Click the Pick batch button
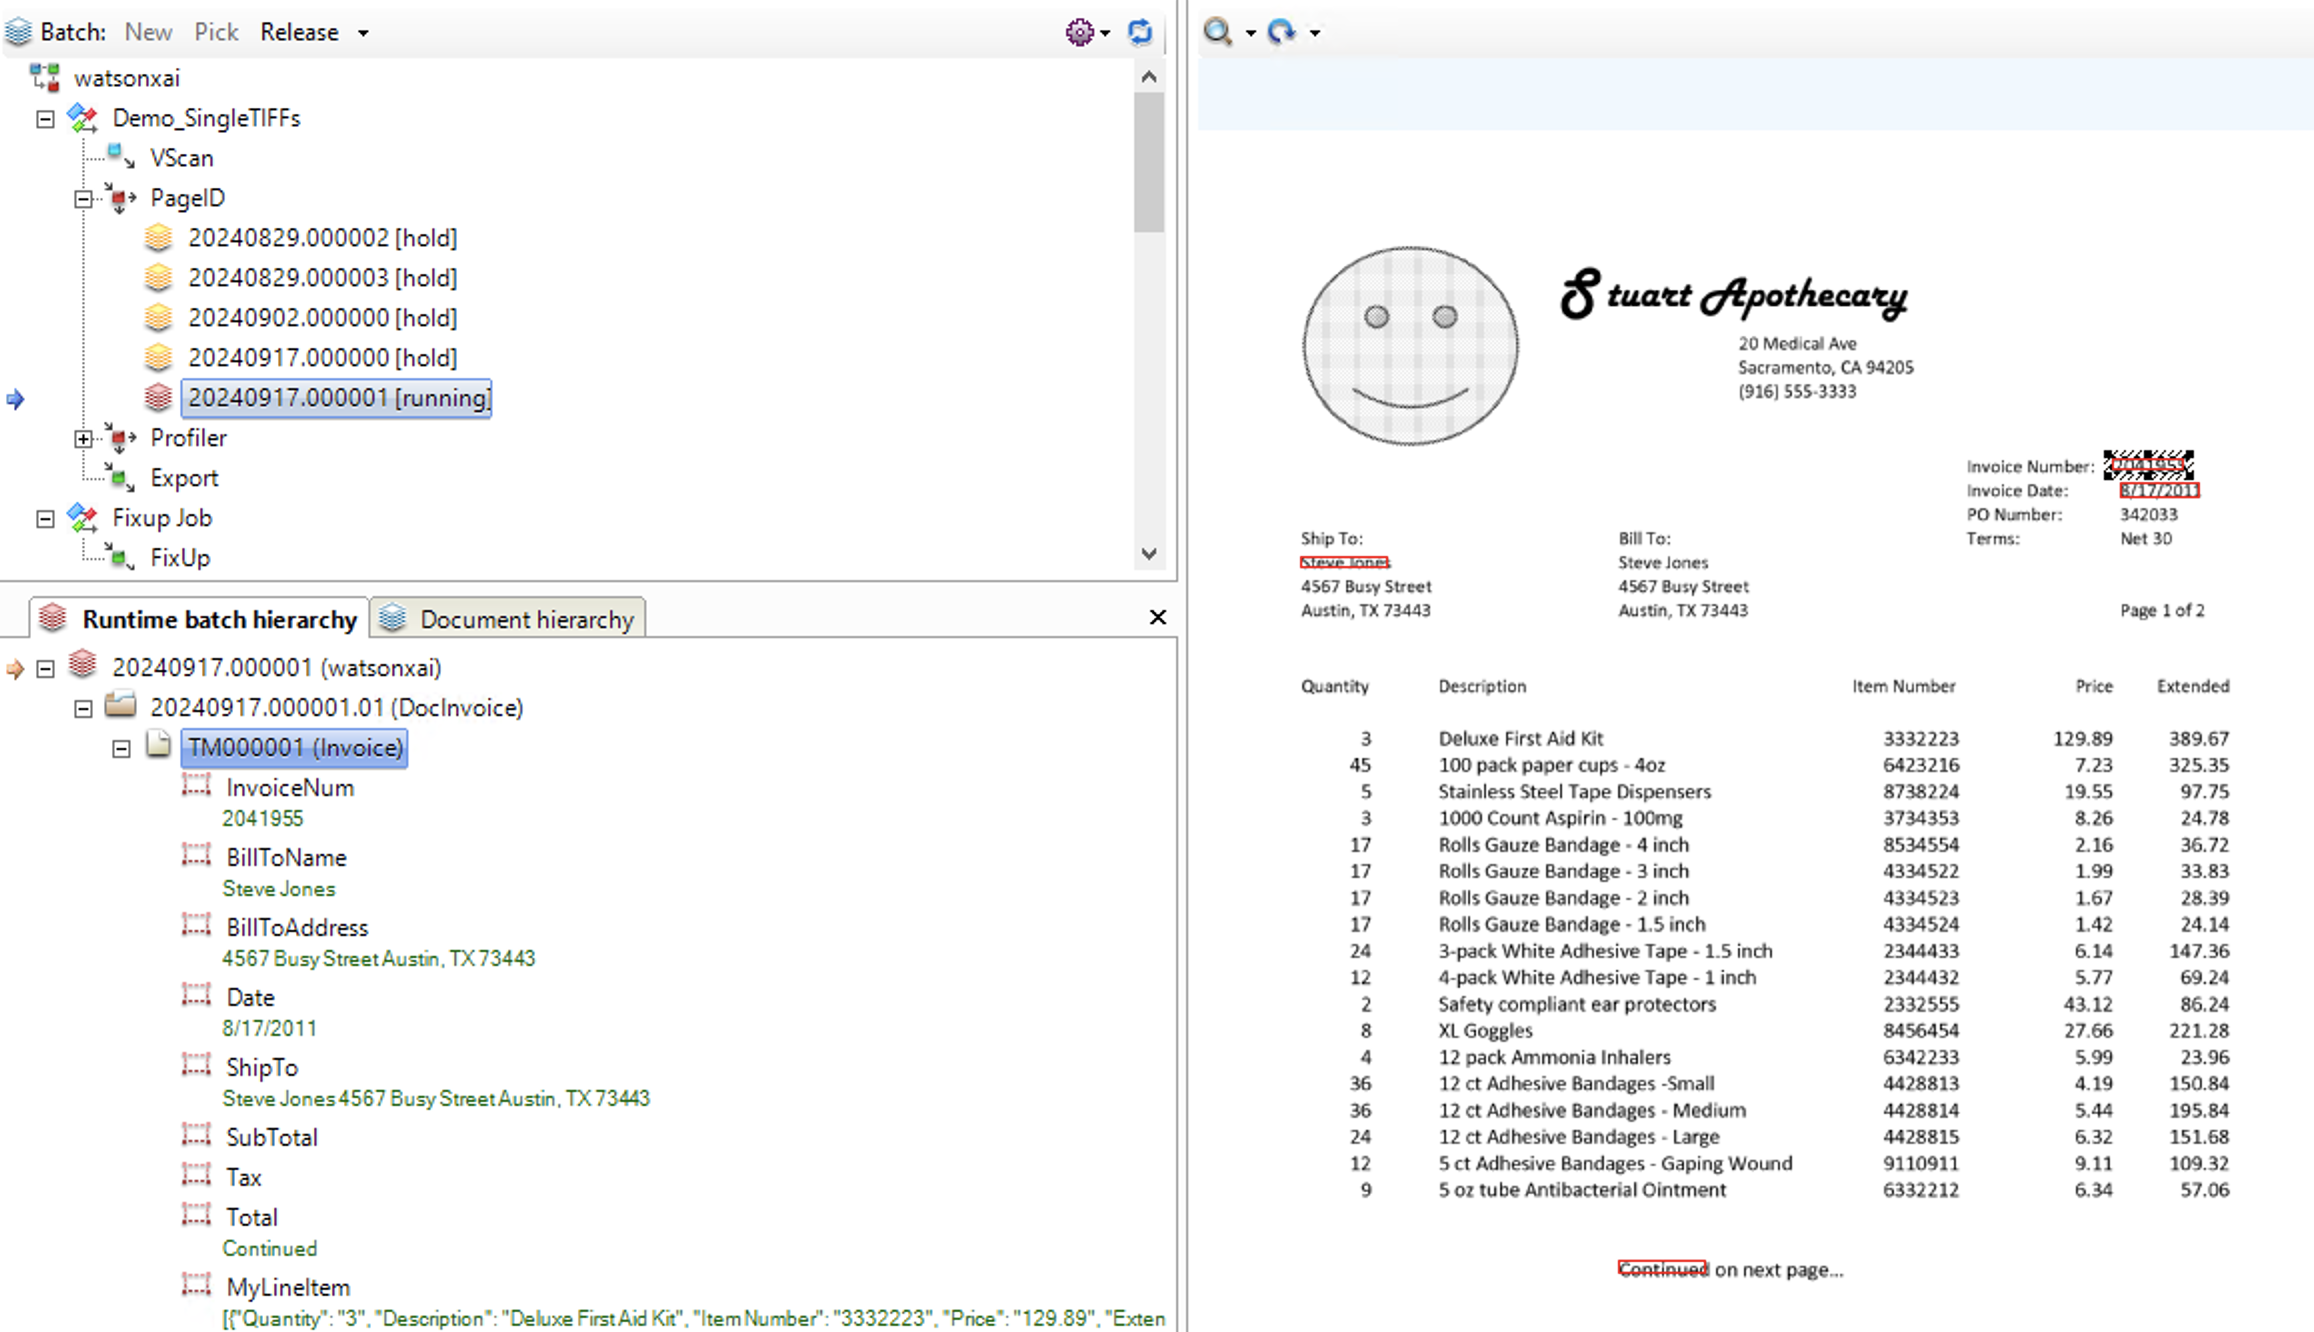 point(216,32)
